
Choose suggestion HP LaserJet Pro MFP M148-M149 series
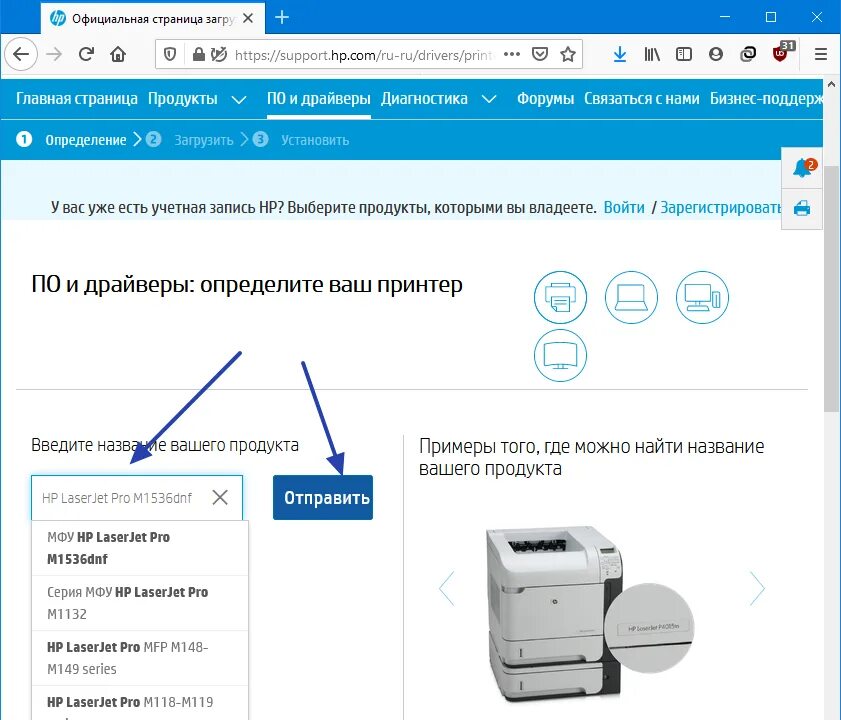point(140,658)
